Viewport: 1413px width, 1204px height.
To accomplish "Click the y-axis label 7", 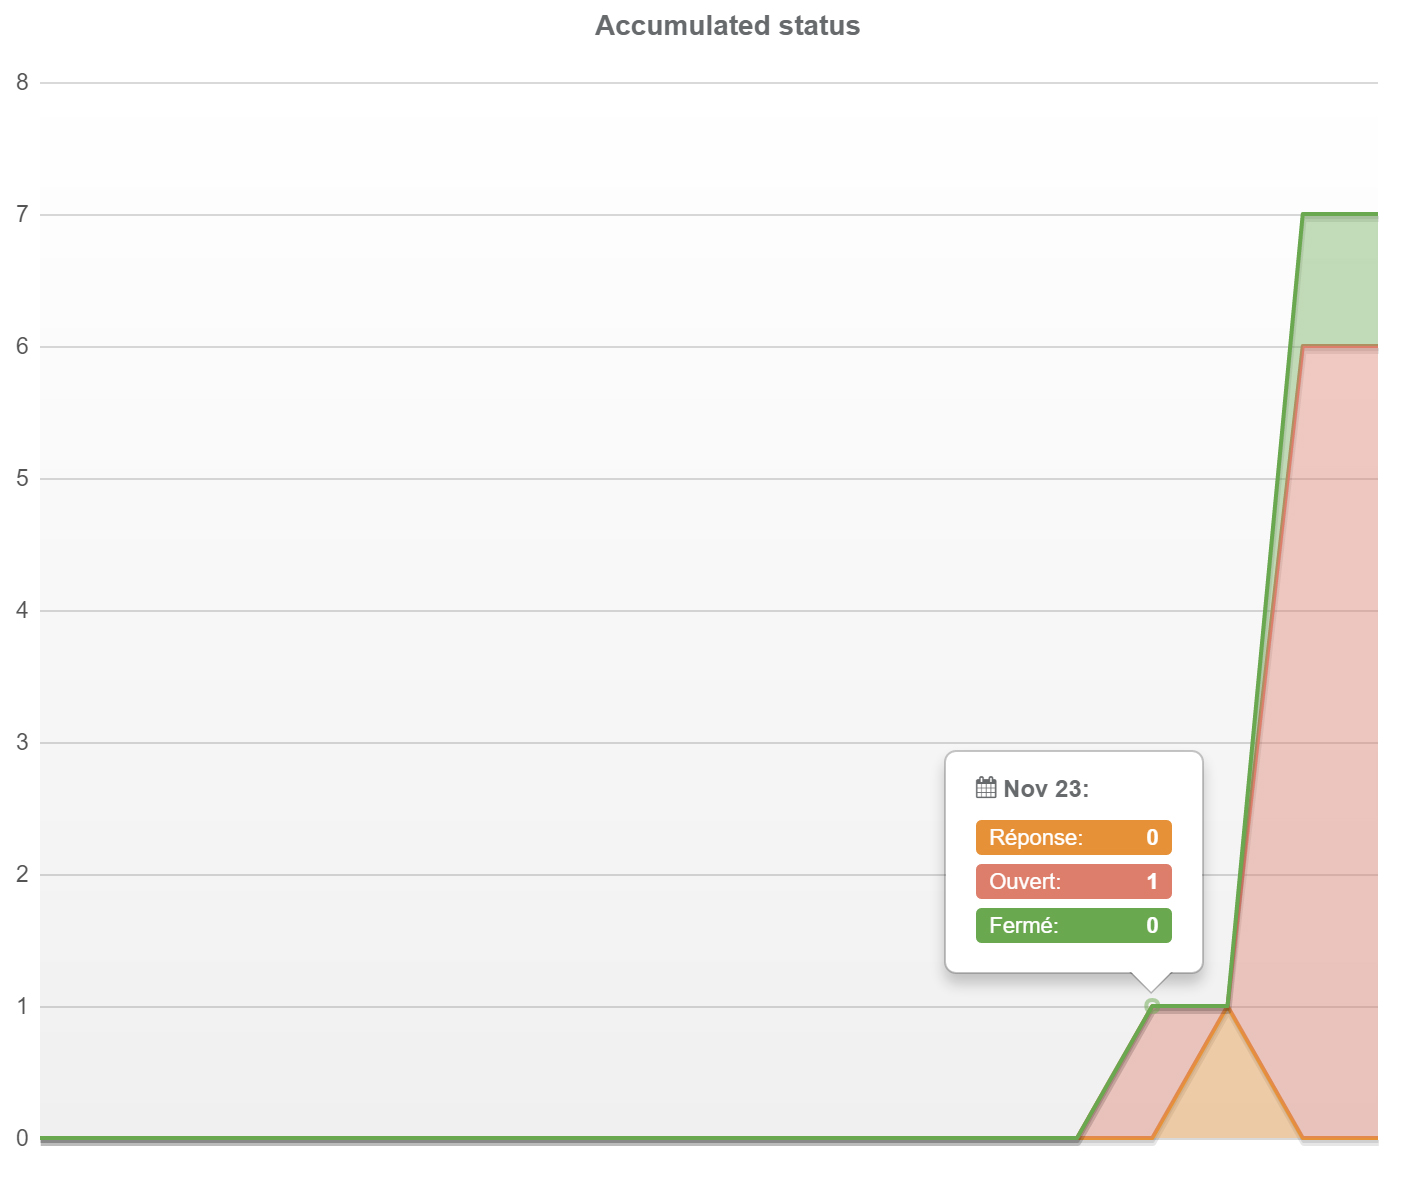I will (22, 215).
